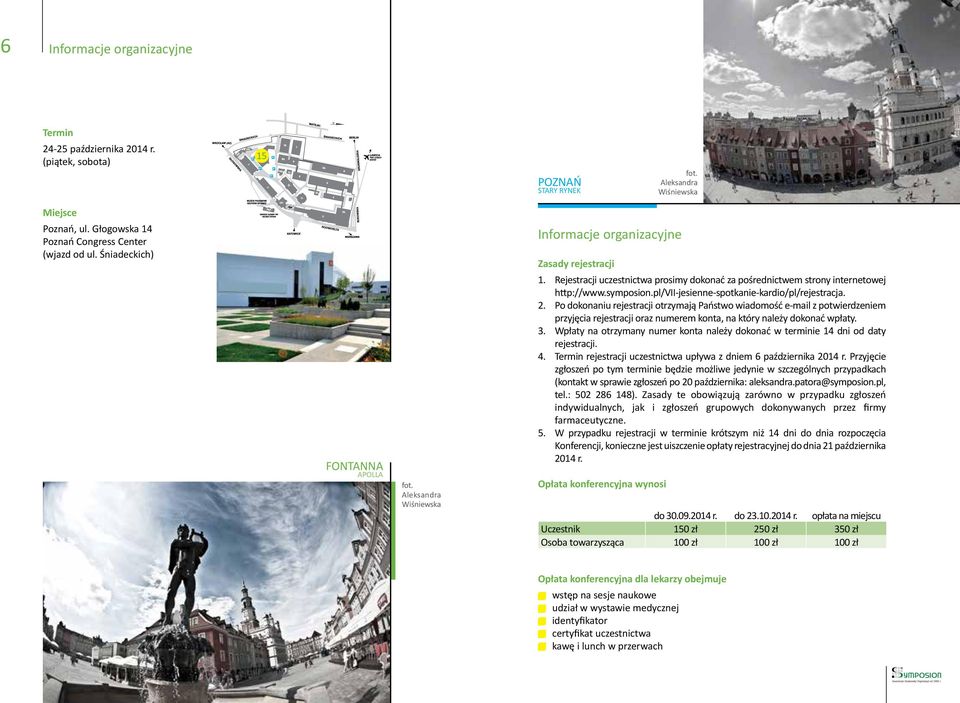The width and height of the screenshot is (960, 703).
Task: Click the 'Osoba towarzysząca' row label
Action: tap(582, 543)
